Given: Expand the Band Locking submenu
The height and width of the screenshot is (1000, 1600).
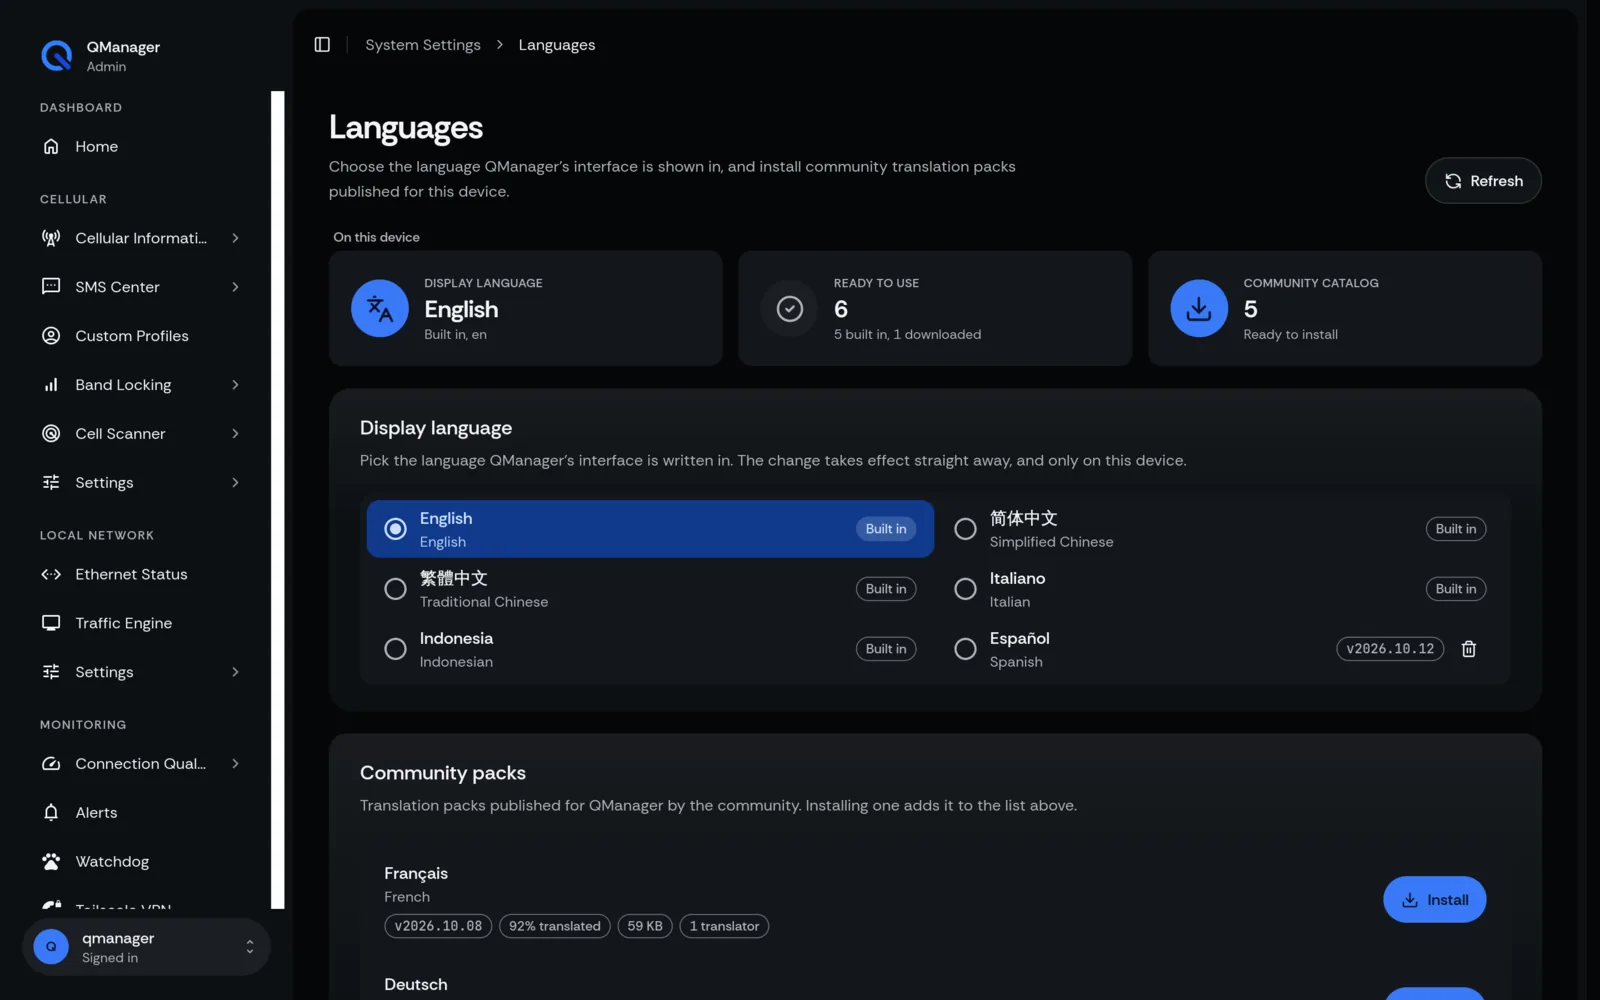Looking at the screenshot, I should click(236, 385).
